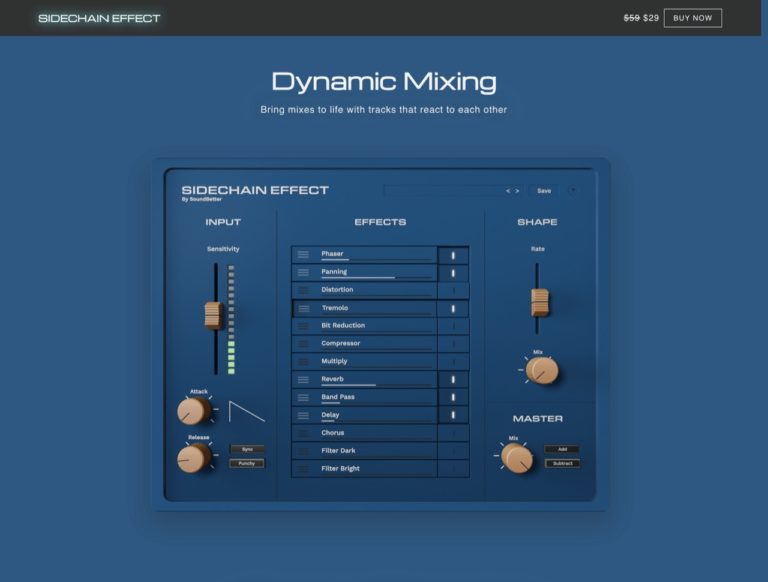Click the round icon right of Save
Image resolution: width=768 pixels, height=582 pixels.
[573, 190]
